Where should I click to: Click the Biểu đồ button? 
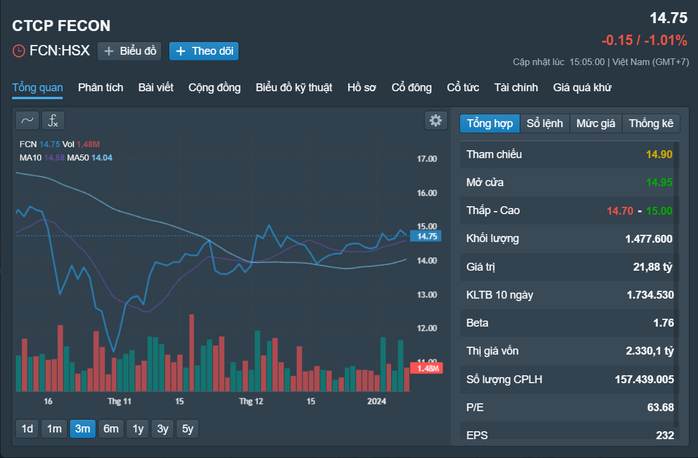pos(130,51)
